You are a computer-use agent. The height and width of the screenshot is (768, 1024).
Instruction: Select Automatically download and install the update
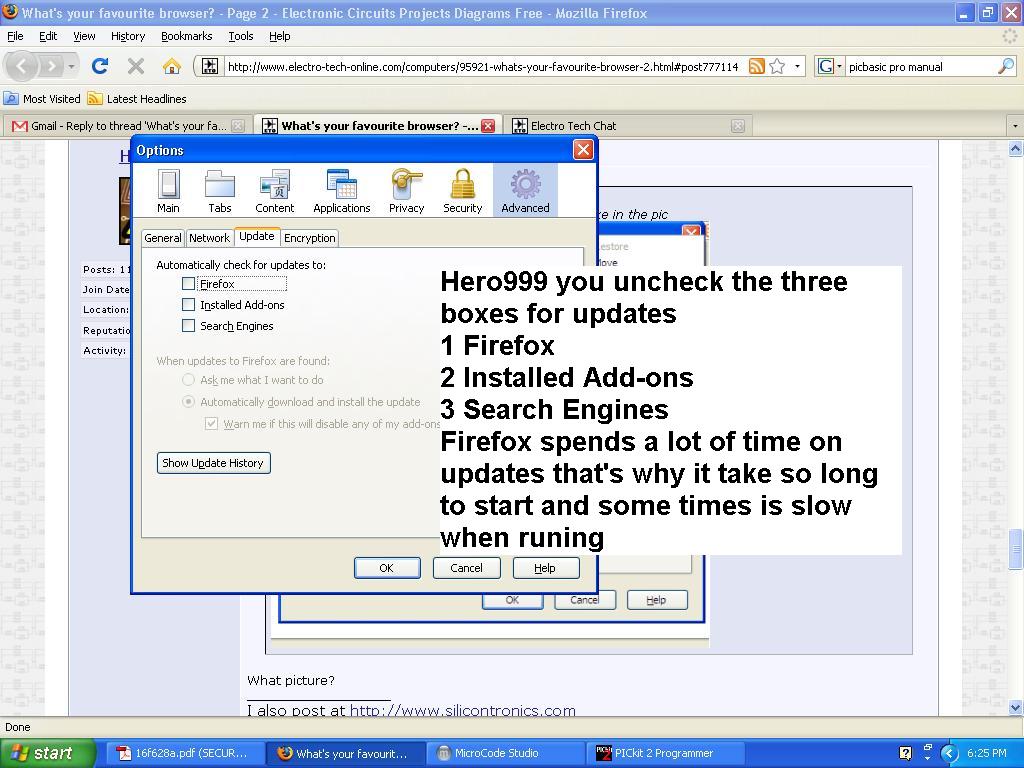[188, 402]
